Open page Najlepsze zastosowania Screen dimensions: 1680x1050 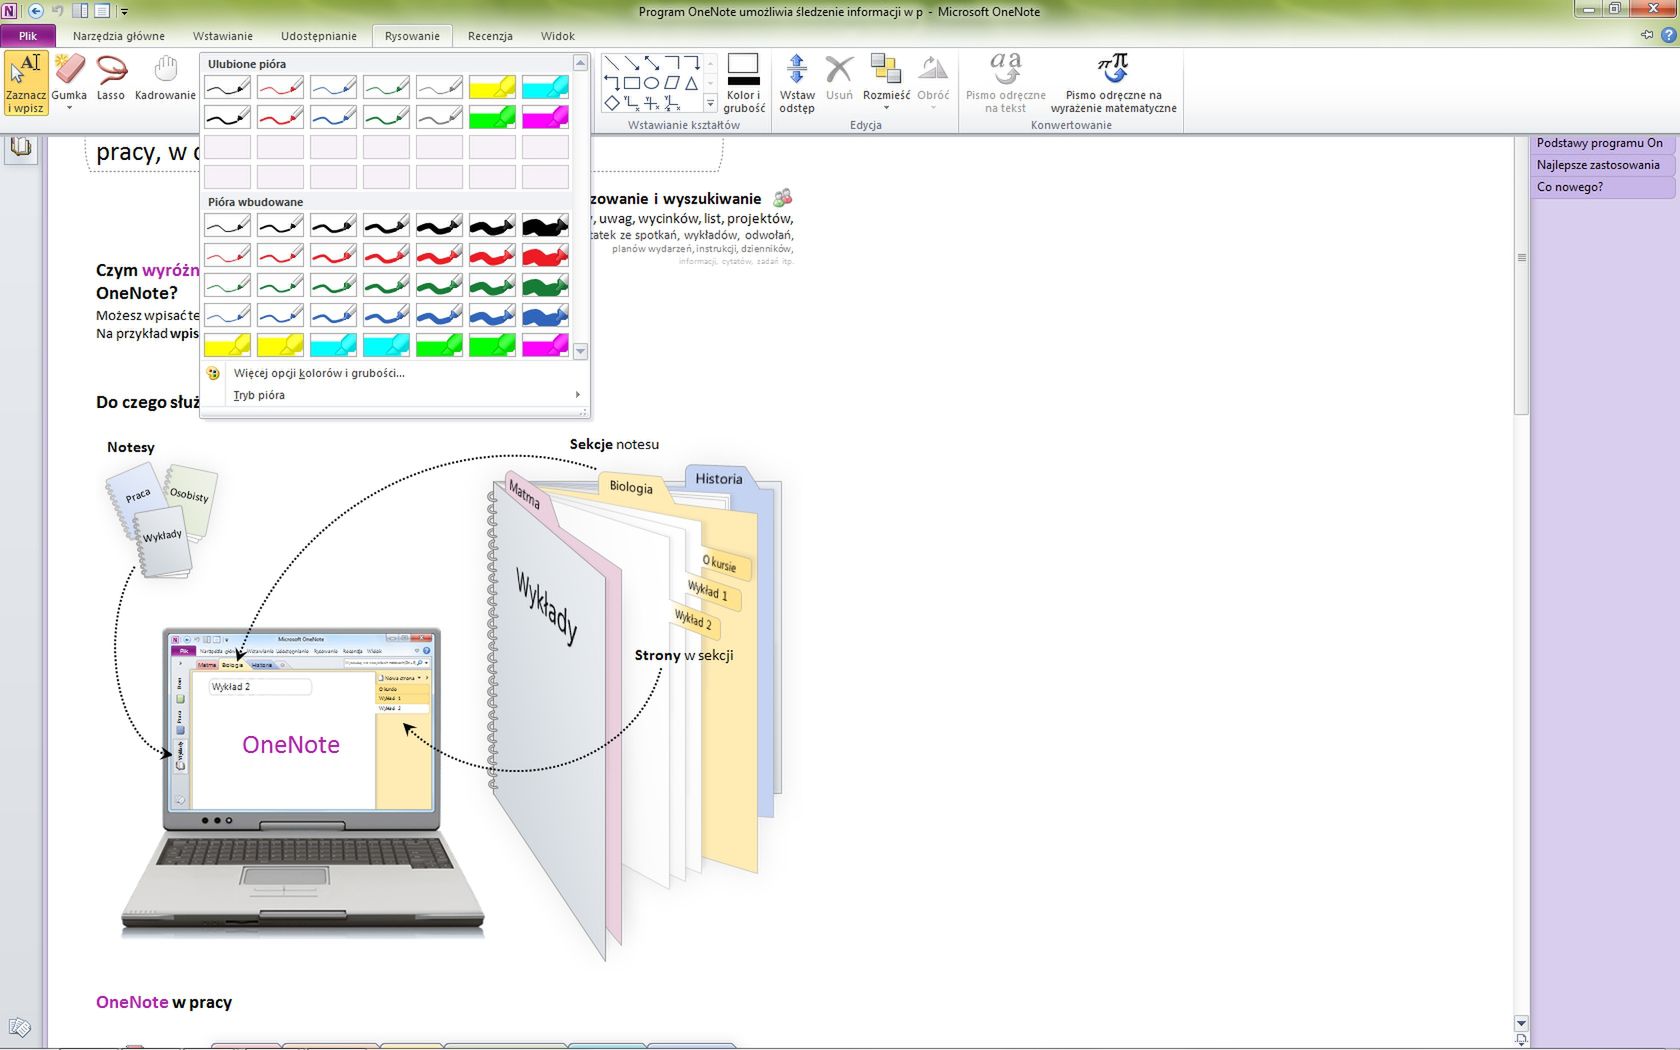[1602, 165]
